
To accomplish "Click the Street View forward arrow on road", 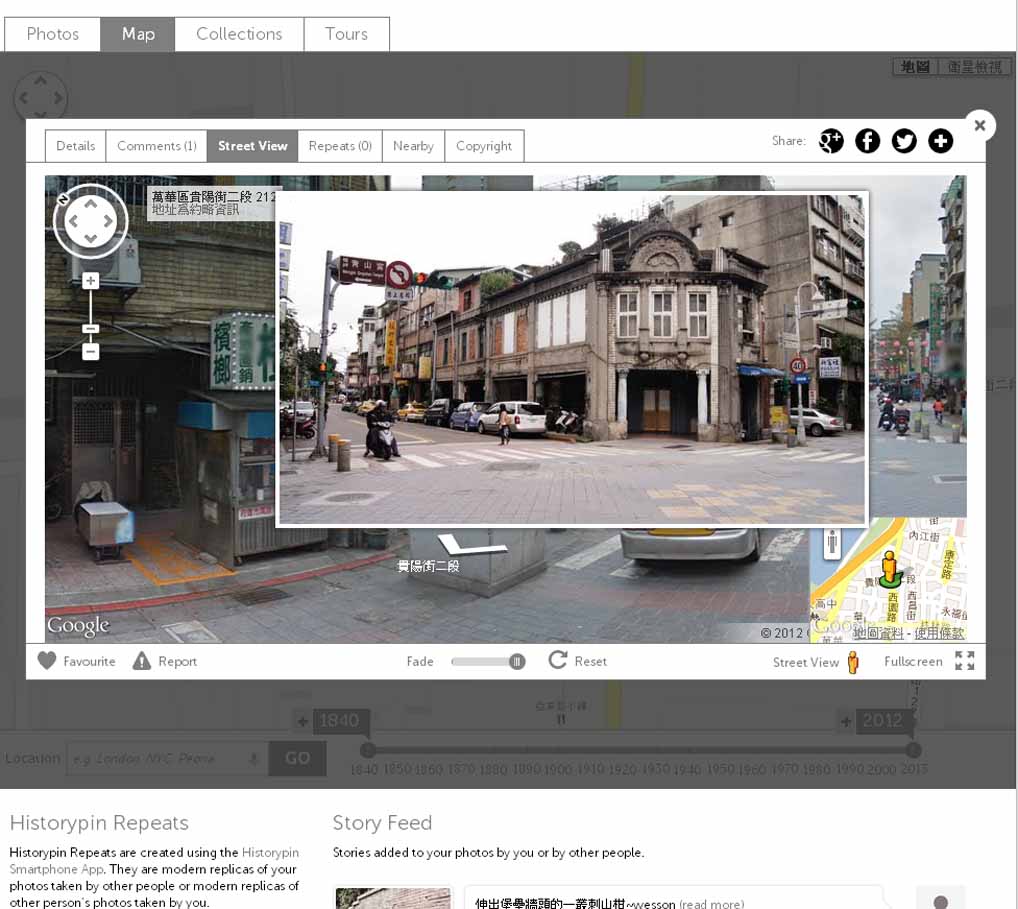I will pos(472,545).
